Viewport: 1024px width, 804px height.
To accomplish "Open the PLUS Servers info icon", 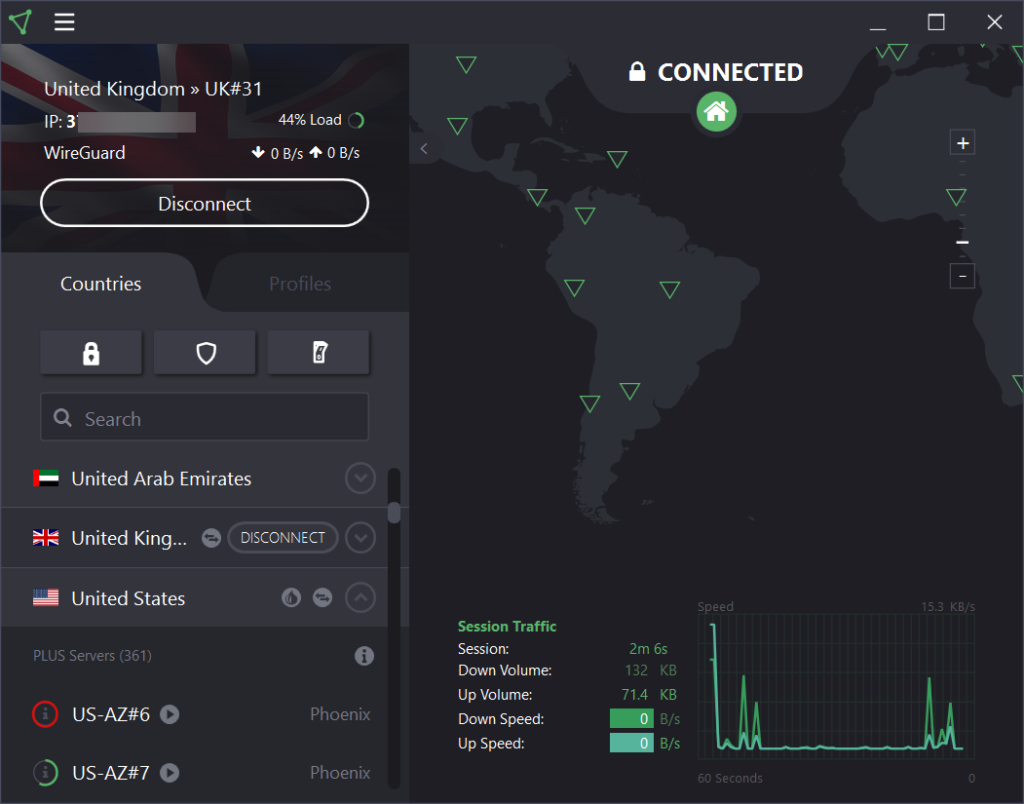I will point(364,656).
